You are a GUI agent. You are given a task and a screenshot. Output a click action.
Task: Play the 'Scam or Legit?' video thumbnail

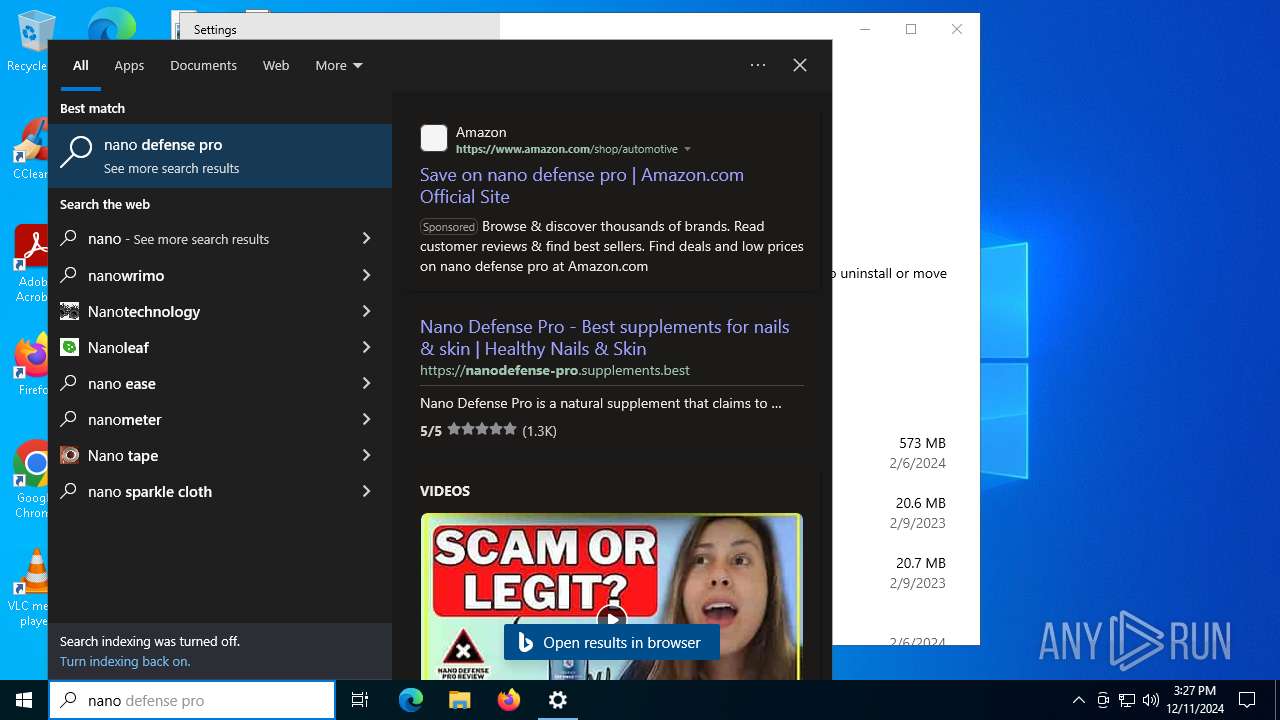(x=611, y=596)
